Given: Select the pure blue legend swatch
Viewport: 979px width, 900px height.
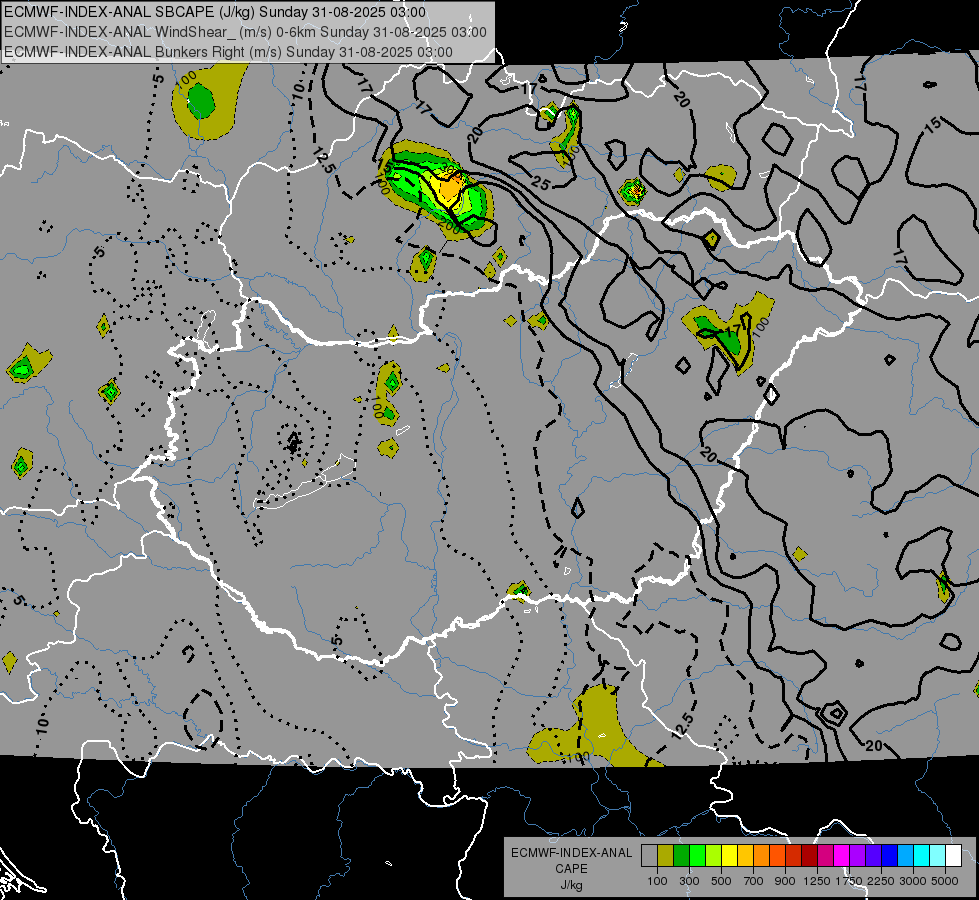Looking at the screenshot, I should click(889, 855).
